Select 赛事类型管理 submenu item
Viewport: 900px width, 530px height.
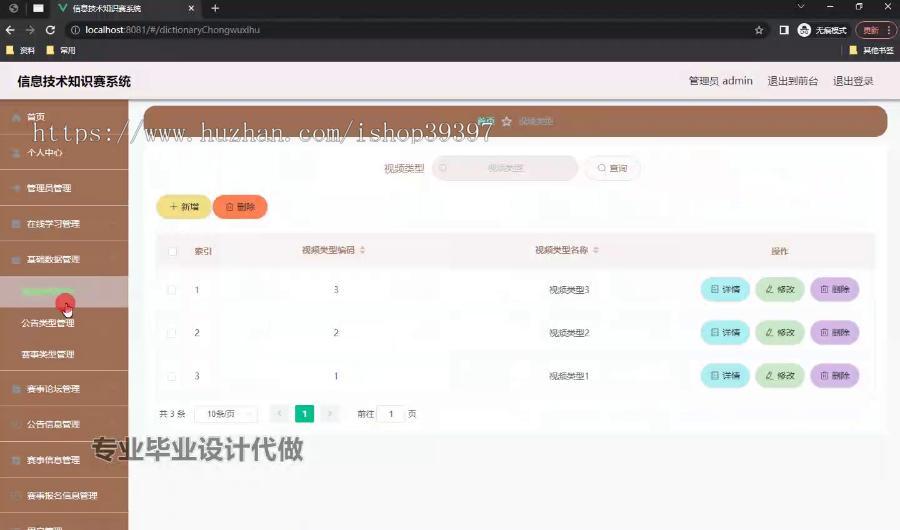coord(64,354)
